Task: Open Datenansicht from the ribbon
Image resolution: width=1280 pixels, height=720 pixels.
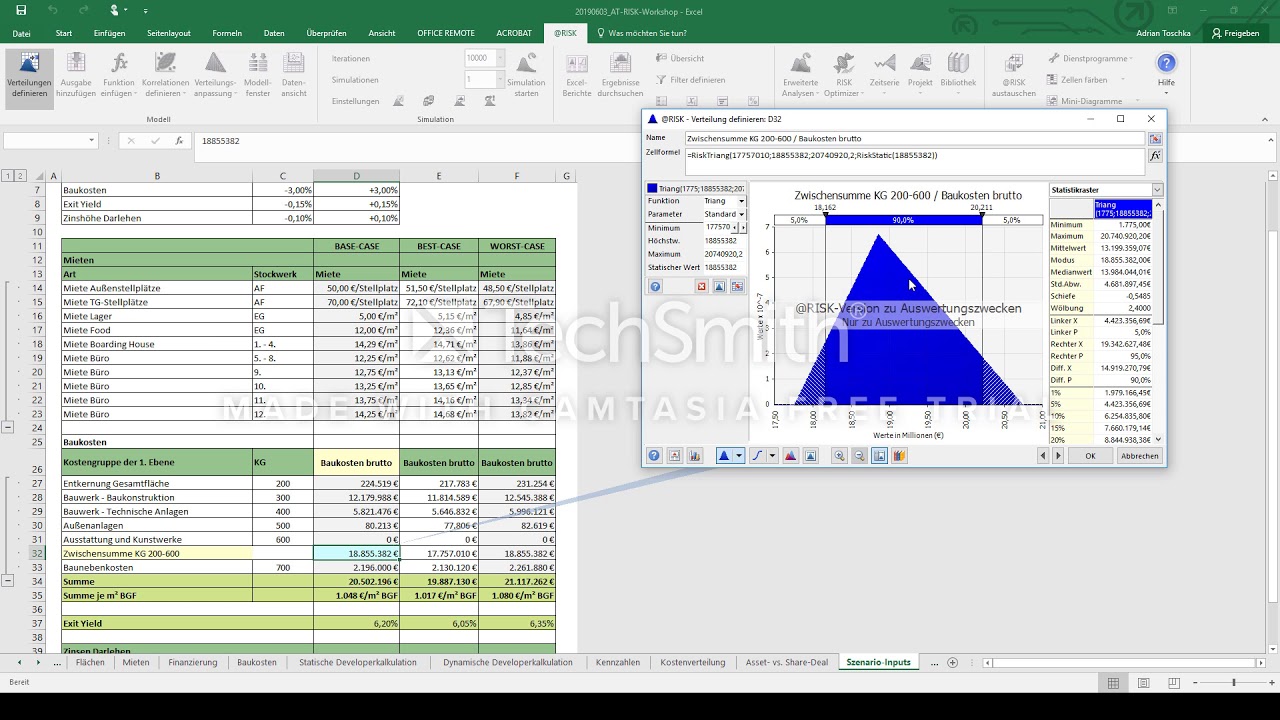Action: point(294,75)
